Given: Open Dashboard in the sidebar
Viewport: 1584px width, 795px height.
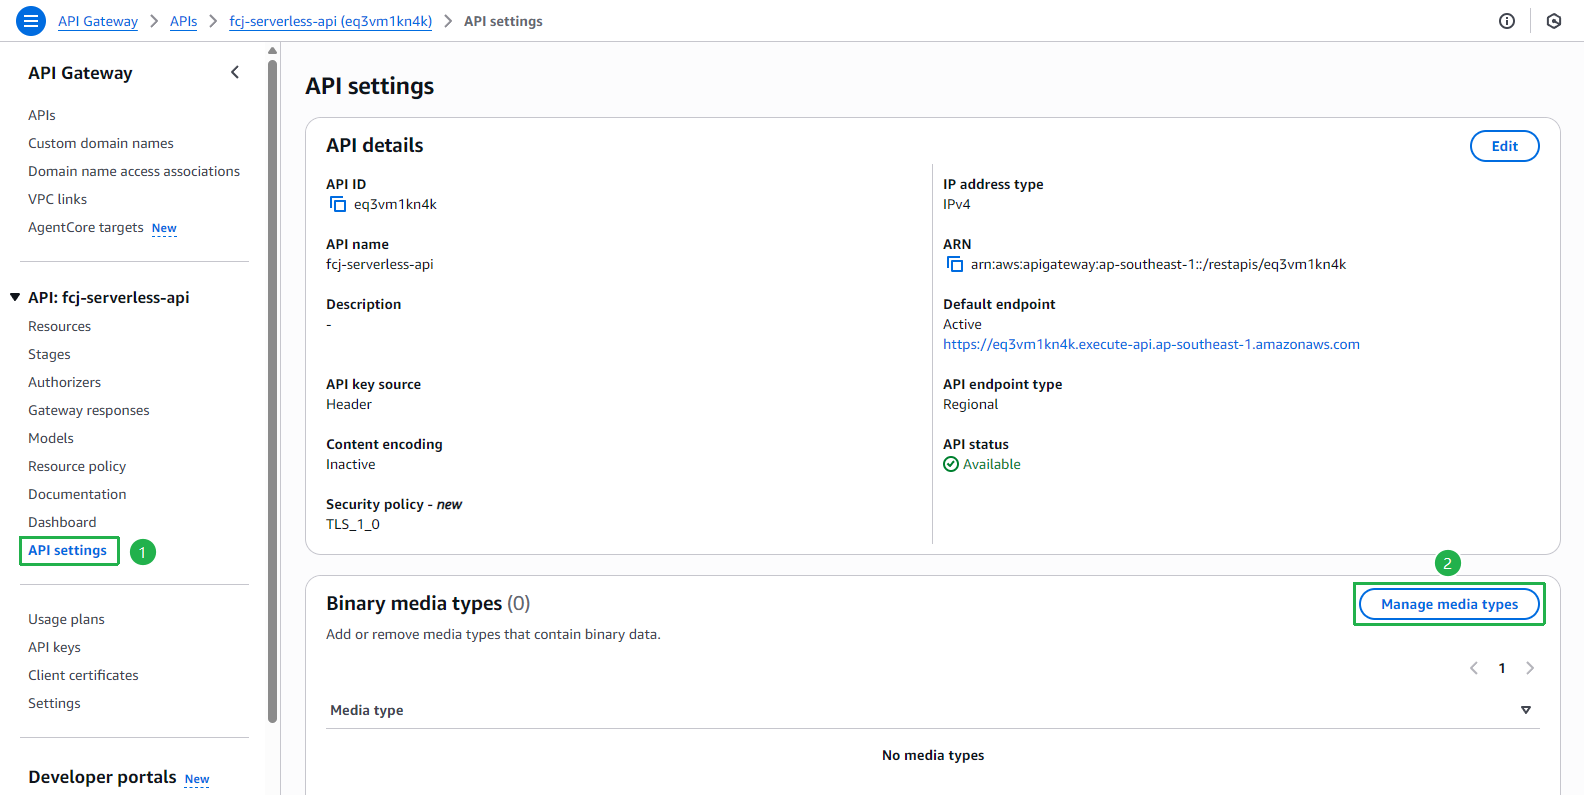Looking at the screenshot, I should click(x=62, y=522).
